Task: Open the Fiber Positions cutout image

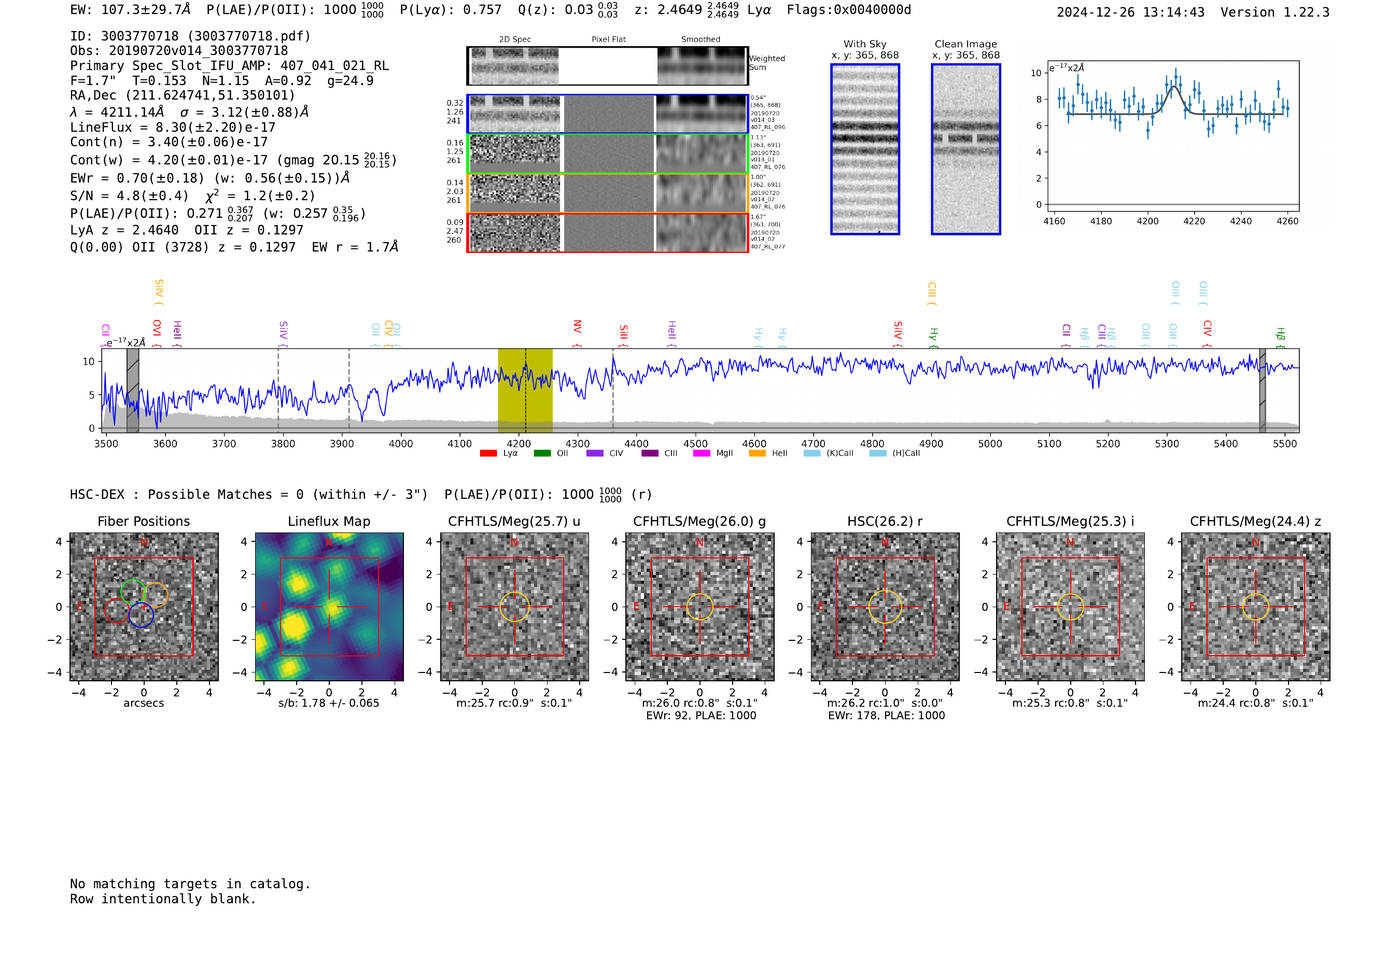Action: [144, 606]
